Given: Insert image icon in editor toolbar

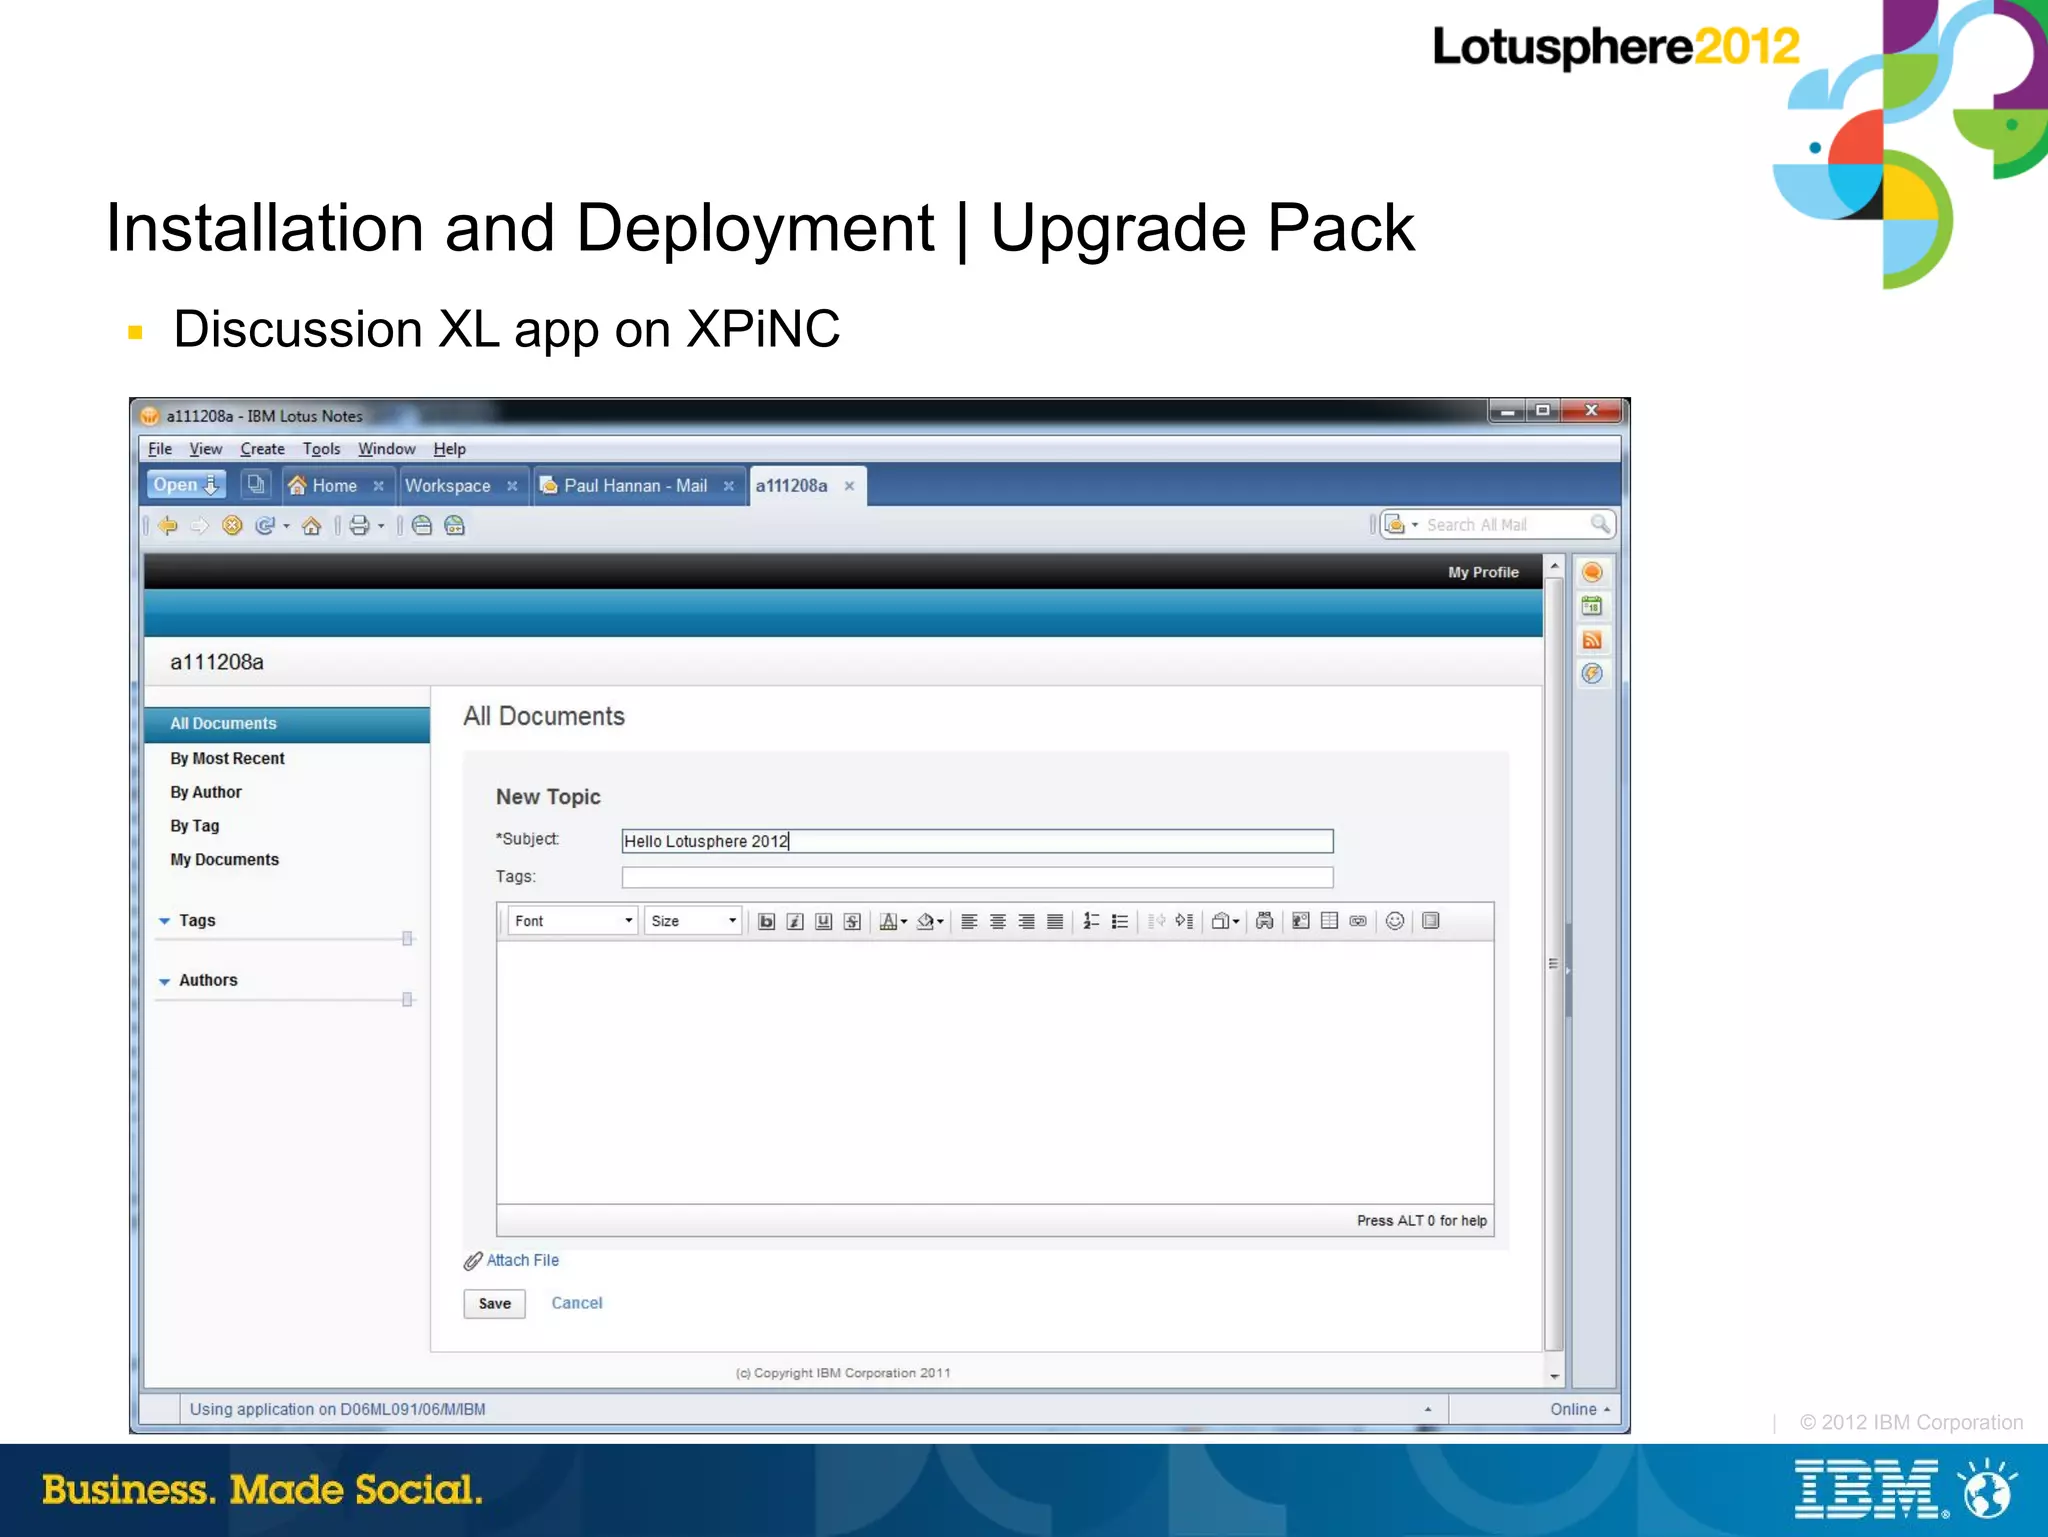Looking at the screenshot, I should coord(1301,921).
